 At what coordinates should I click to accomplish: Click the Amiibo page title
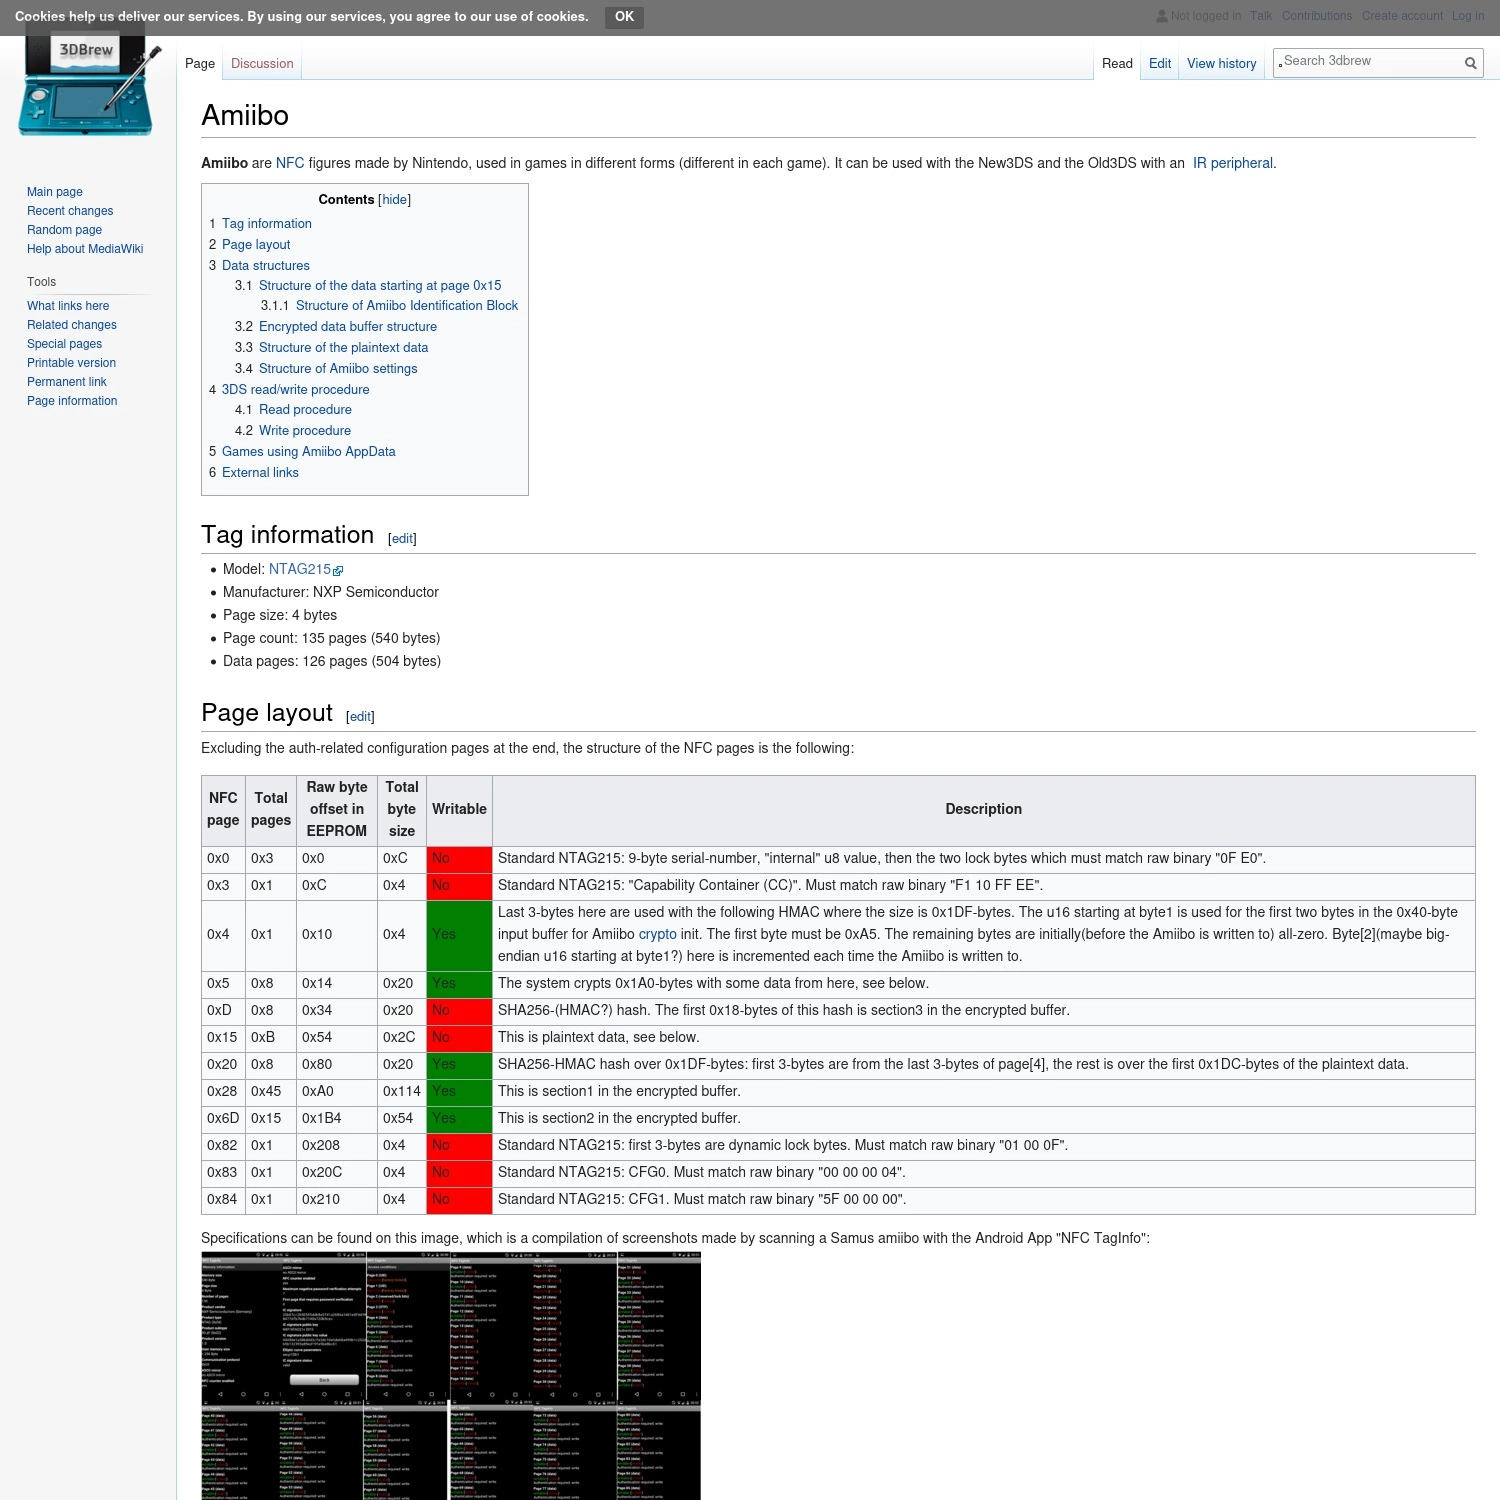click(245, 116)
